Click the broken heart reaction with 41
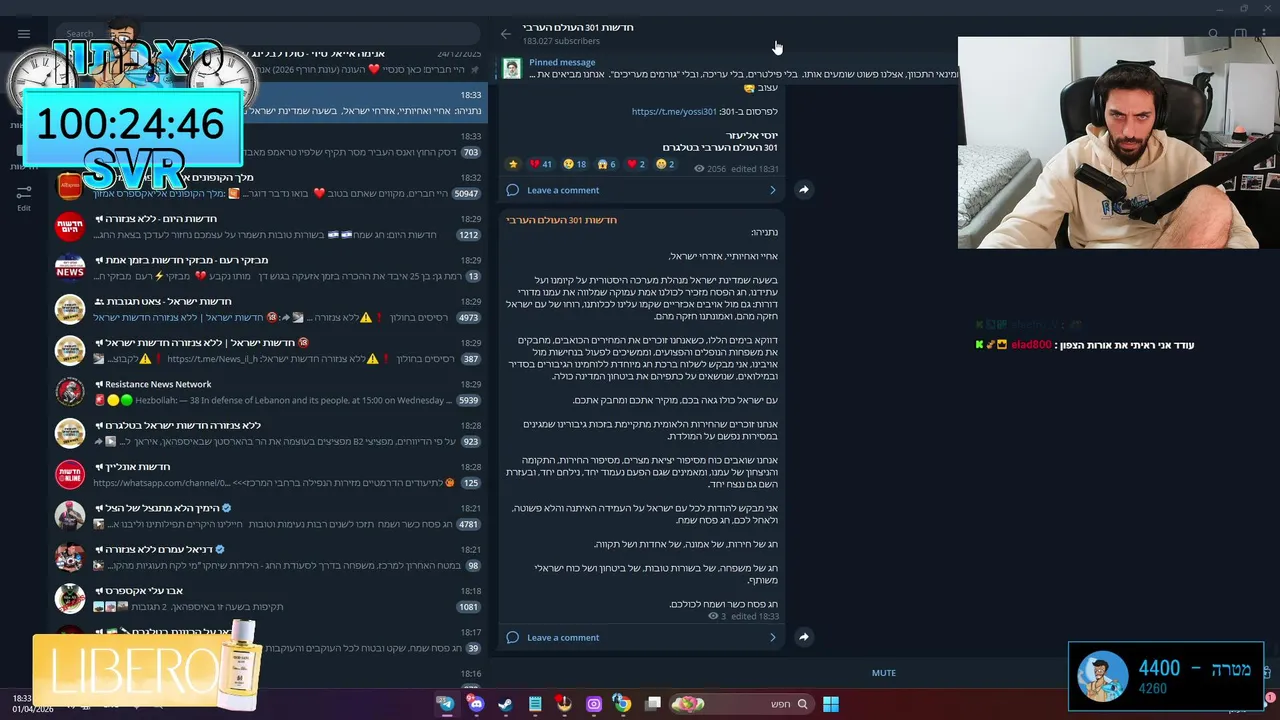This screenshot has width=1280, height=720. 541,164
